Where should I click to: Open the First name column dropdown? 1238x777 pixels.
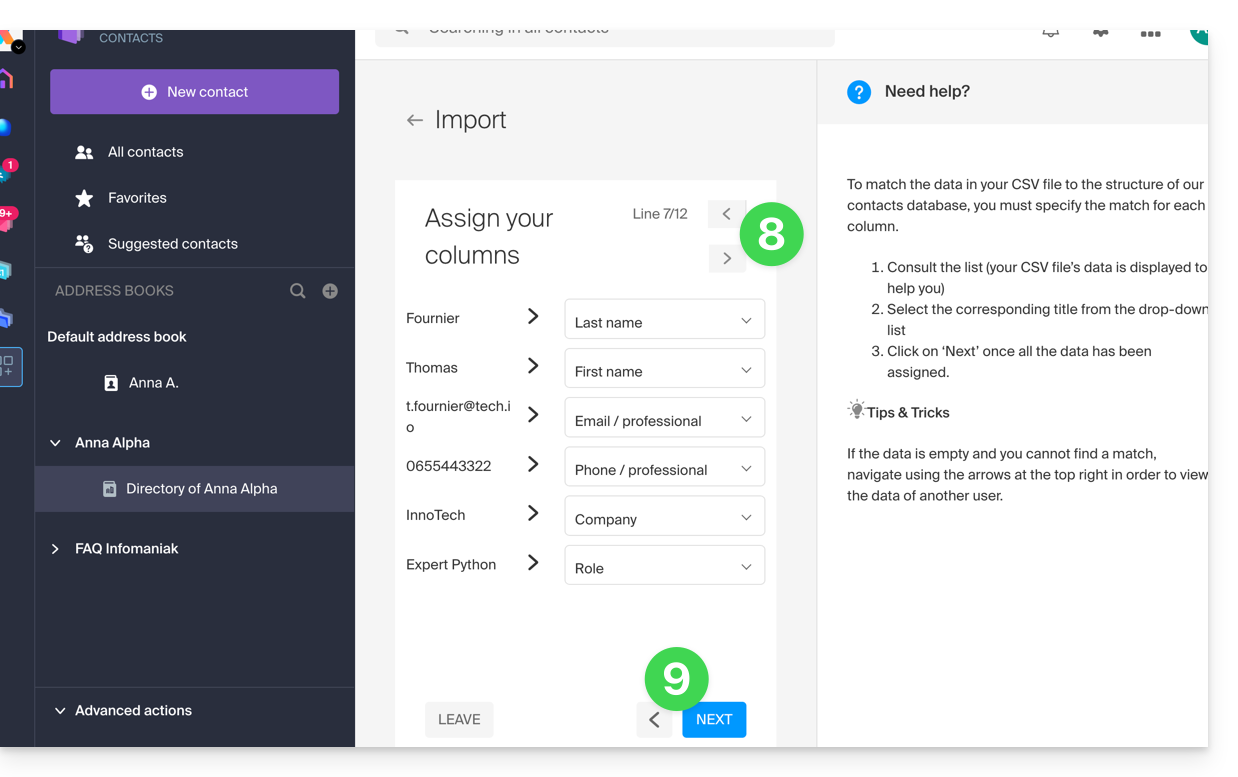pyautogui.click(x=664, y=370)
